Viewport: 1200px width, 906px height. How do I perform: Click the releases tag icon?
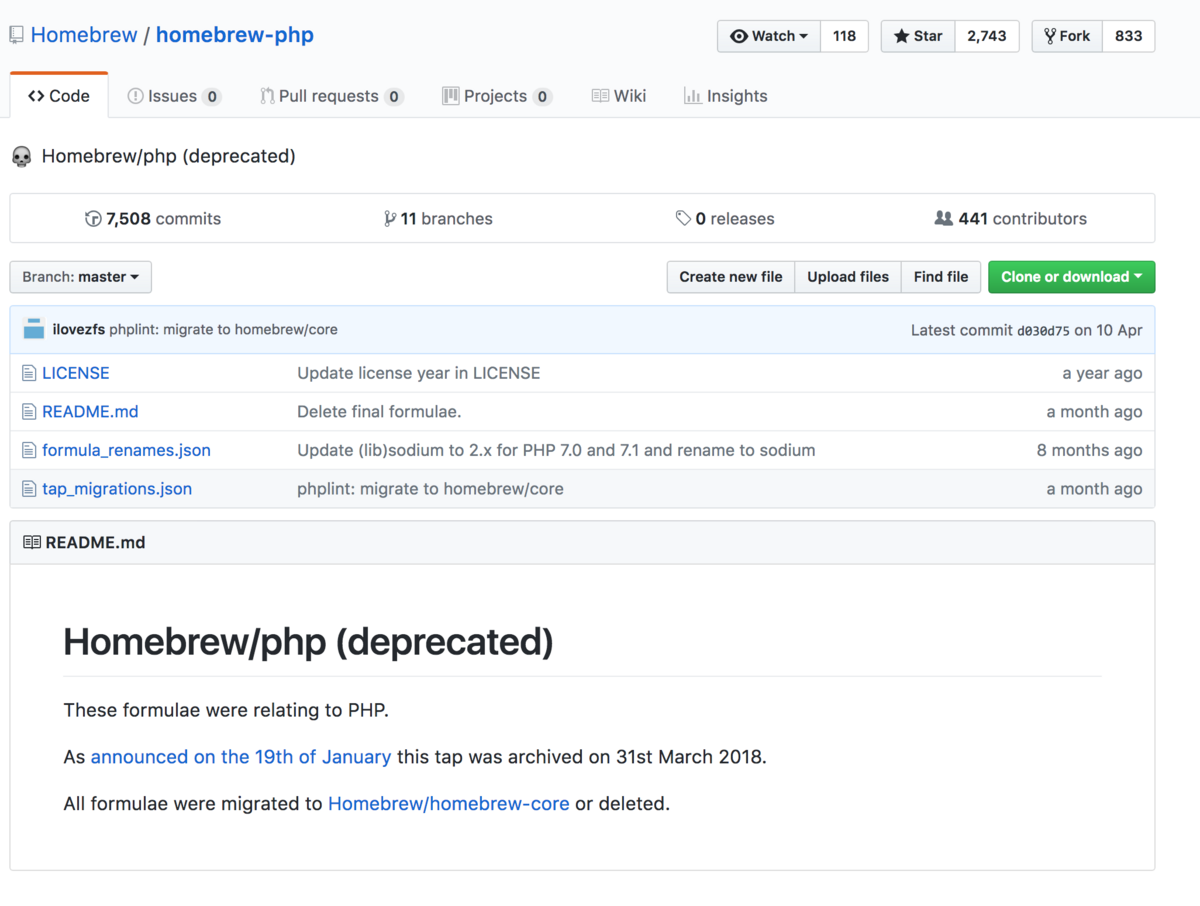[x=683, y=218]
